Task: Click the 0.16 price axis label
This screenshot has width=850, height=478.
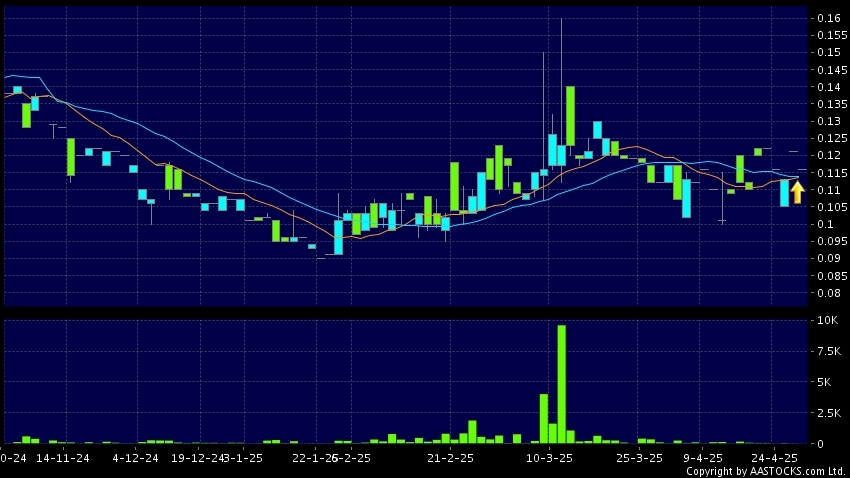Action: (x=829, y=18)
